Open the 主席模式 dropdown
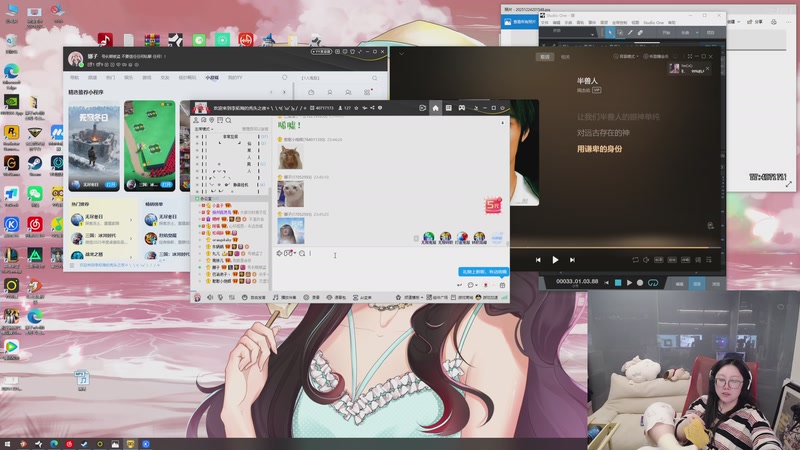The image size is (800, 450). (204, 129)
